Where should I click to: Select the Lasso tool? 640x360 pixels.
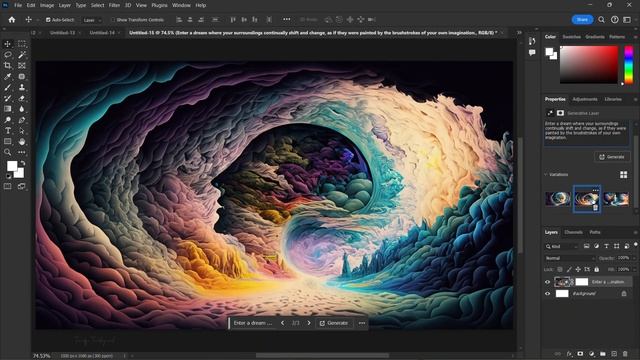click(x=8, y=55)
